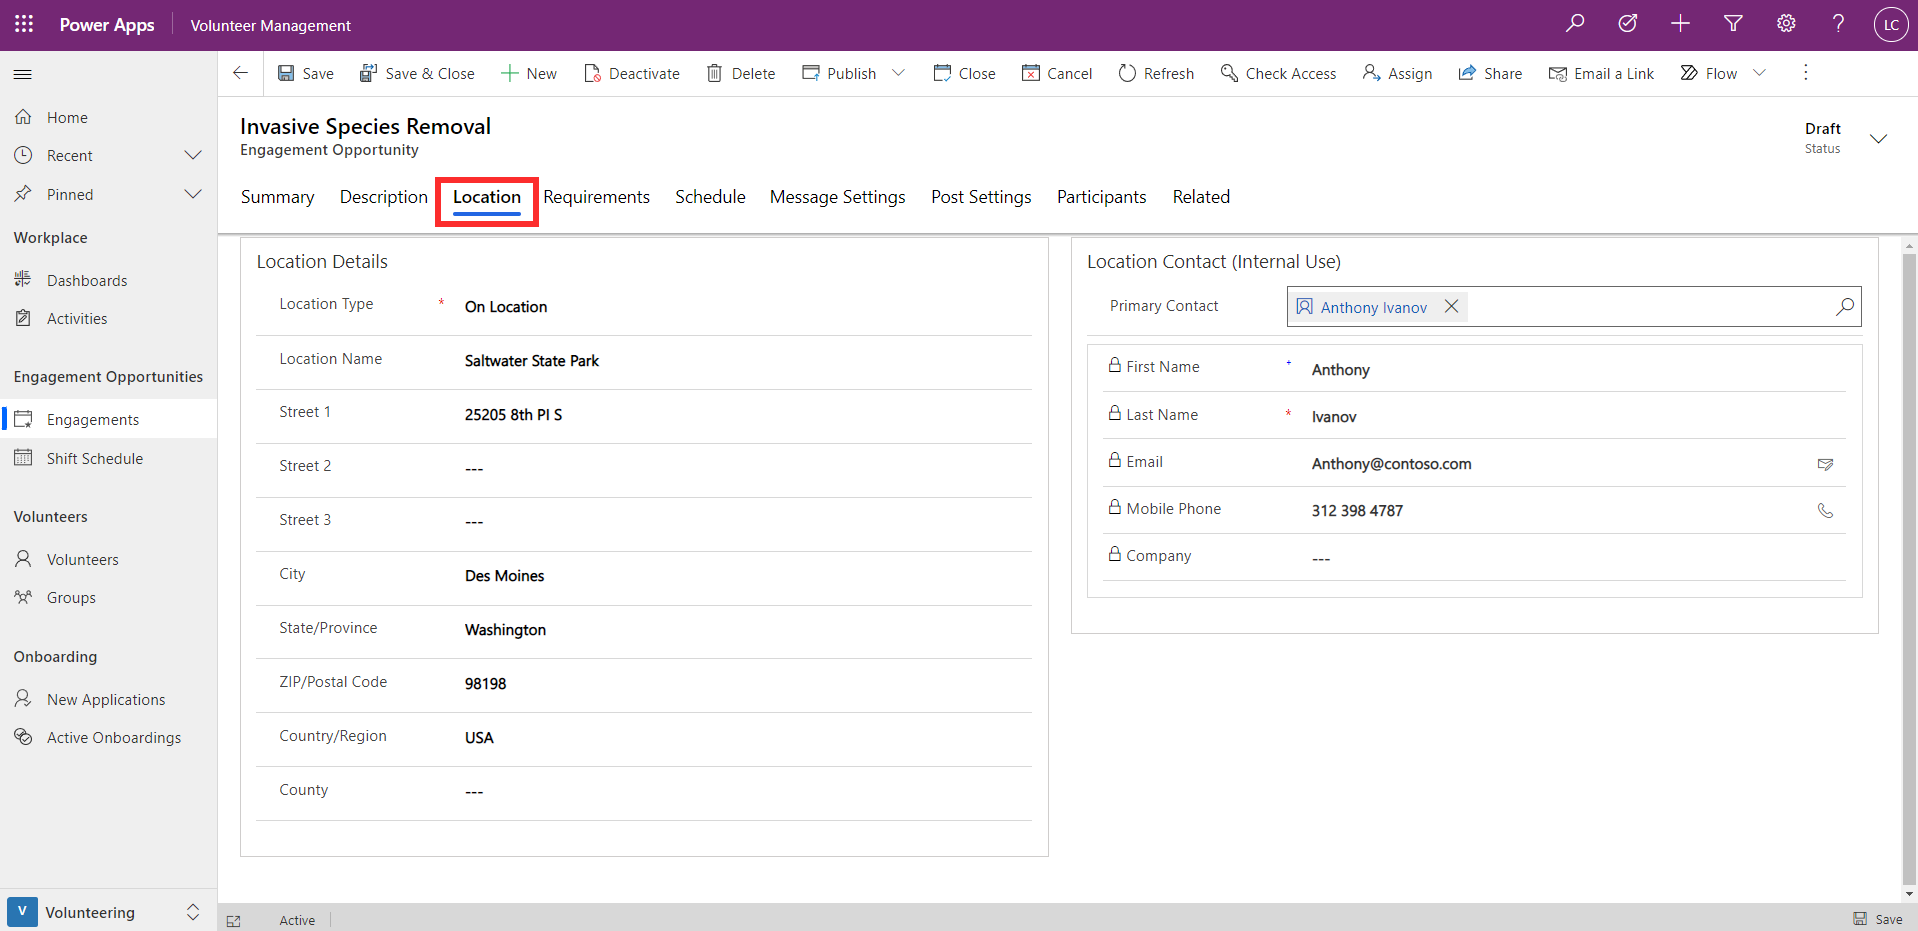Click the Cancel command

click(x=1057, y=73)
